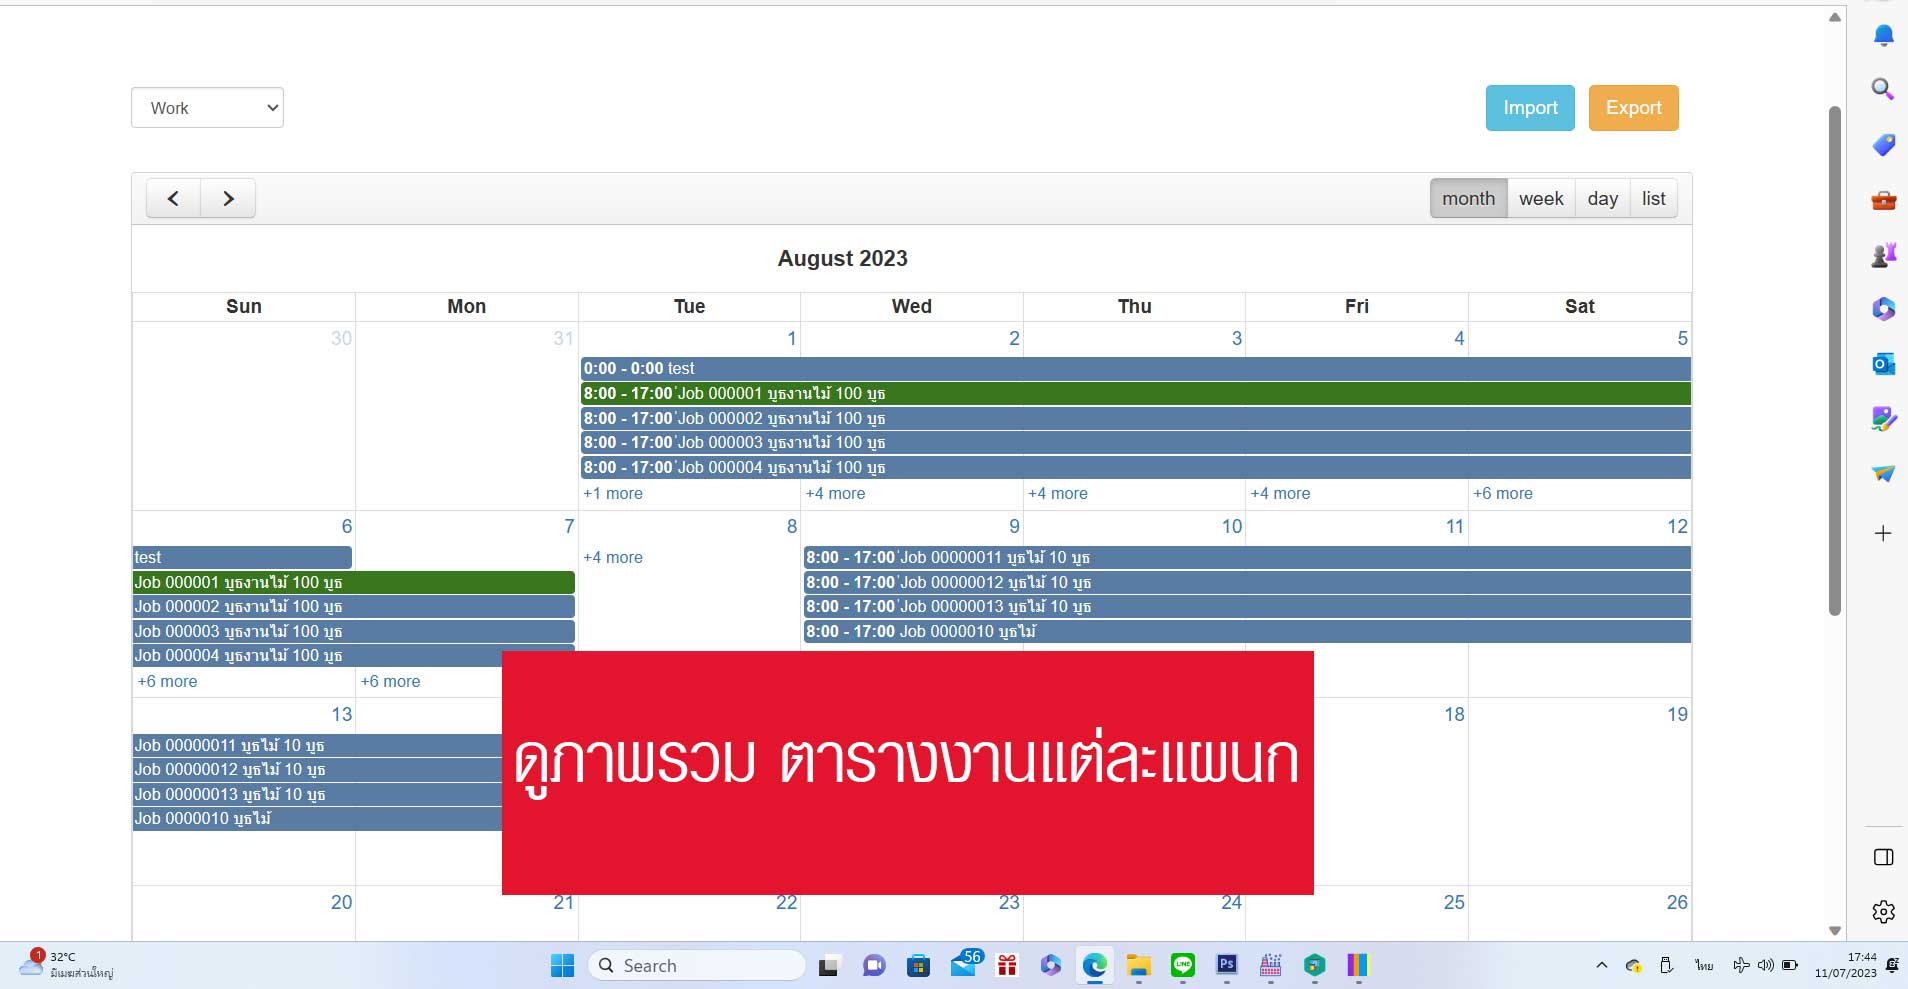The image size is (1908, 989).
Task: Switch to month view
Action: point(1468,198)
